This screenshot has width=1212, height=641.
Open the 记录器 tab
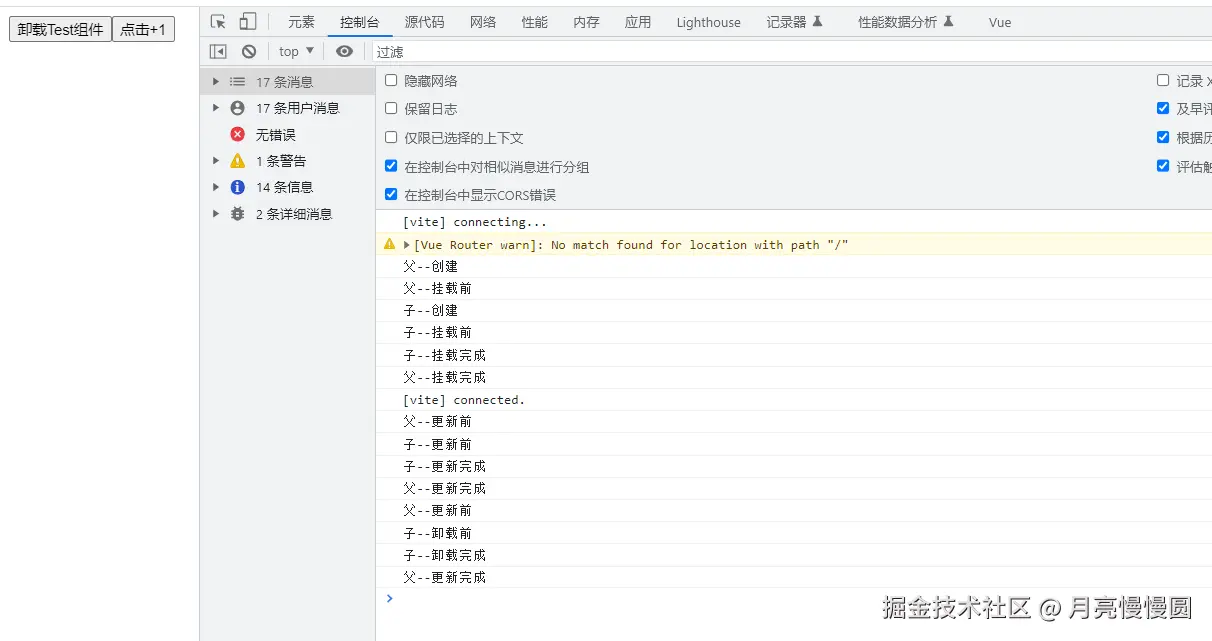794,22
